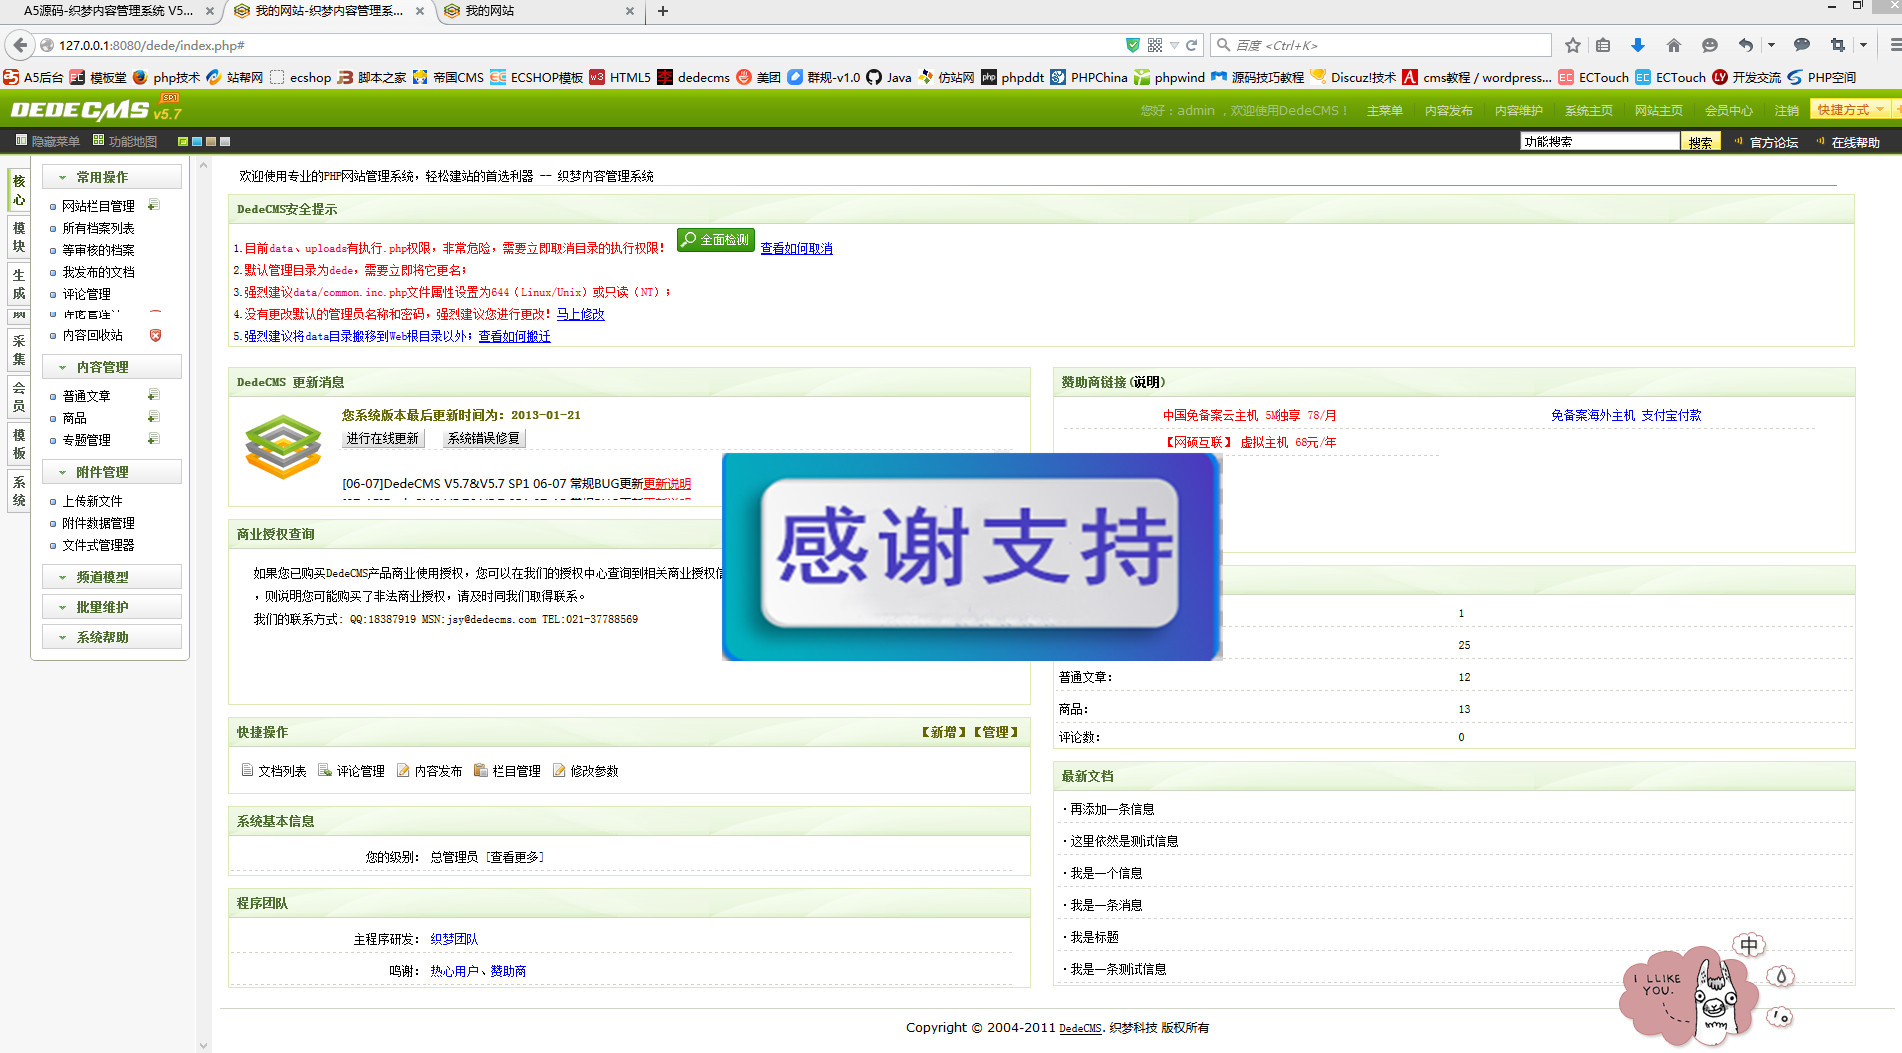Click the 栏目管理 quick action icon

tap(481, 770)
